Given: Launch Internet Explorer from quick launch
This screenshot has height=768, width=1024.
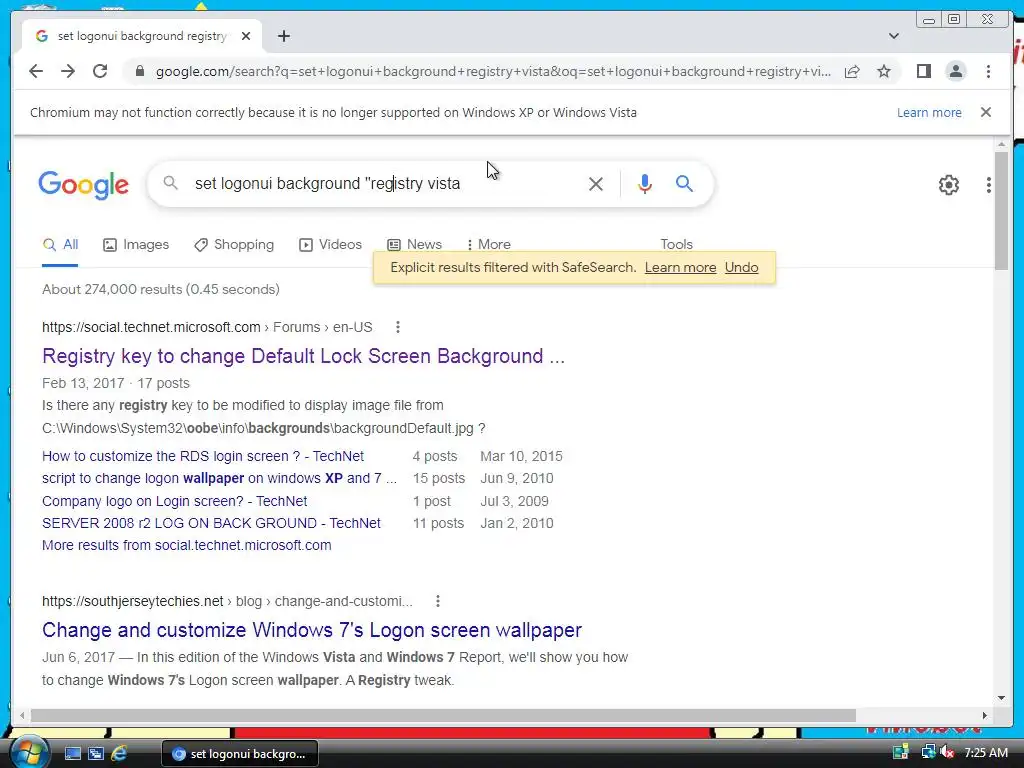Looking at the screenshot, I should (119, 754).
